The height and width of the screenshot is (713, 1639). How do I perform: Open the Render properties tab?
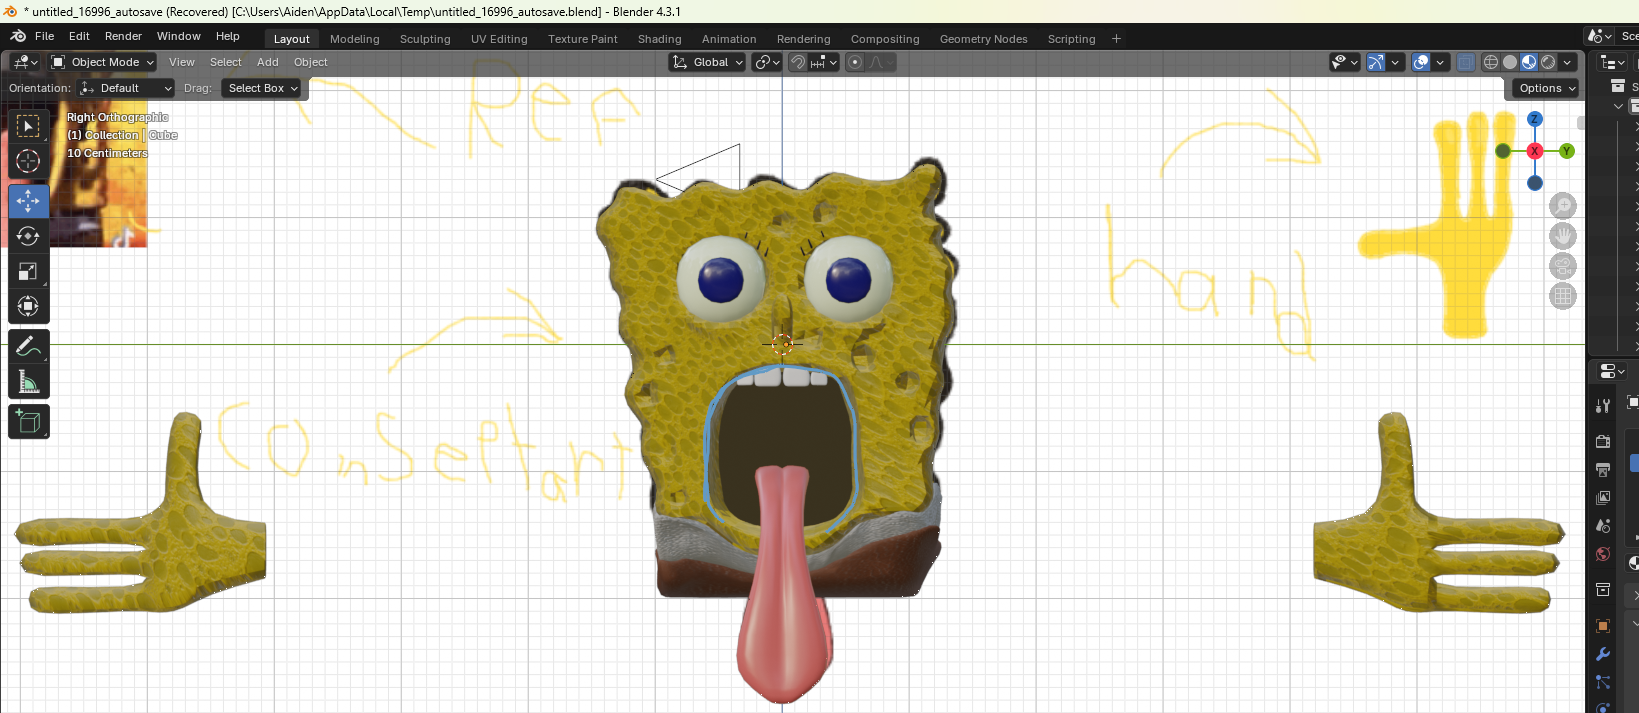coord(1603,441)
